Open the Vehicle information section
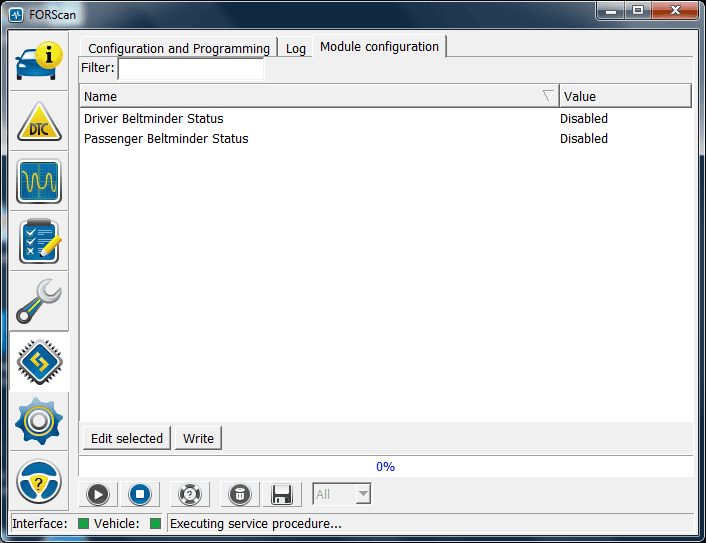The image size is (706, 543). tap(39, 61)
